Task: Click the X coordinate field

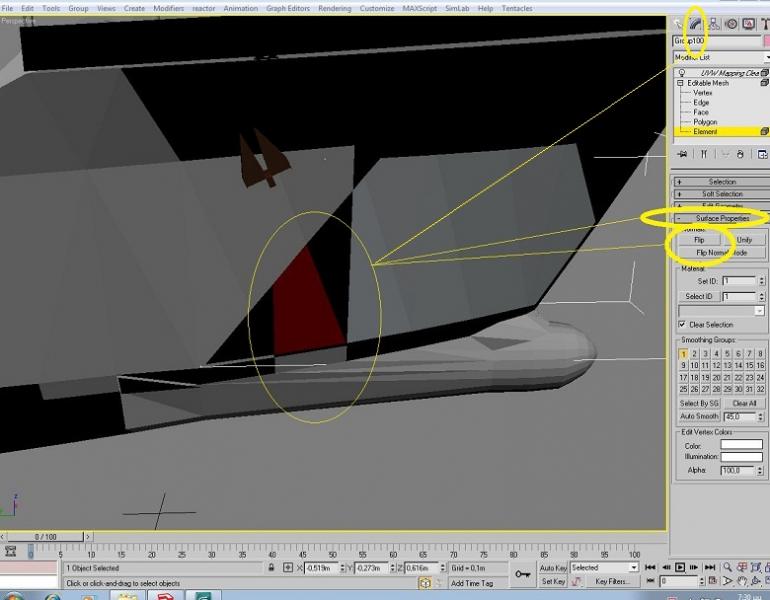Action: click(321, 568)
